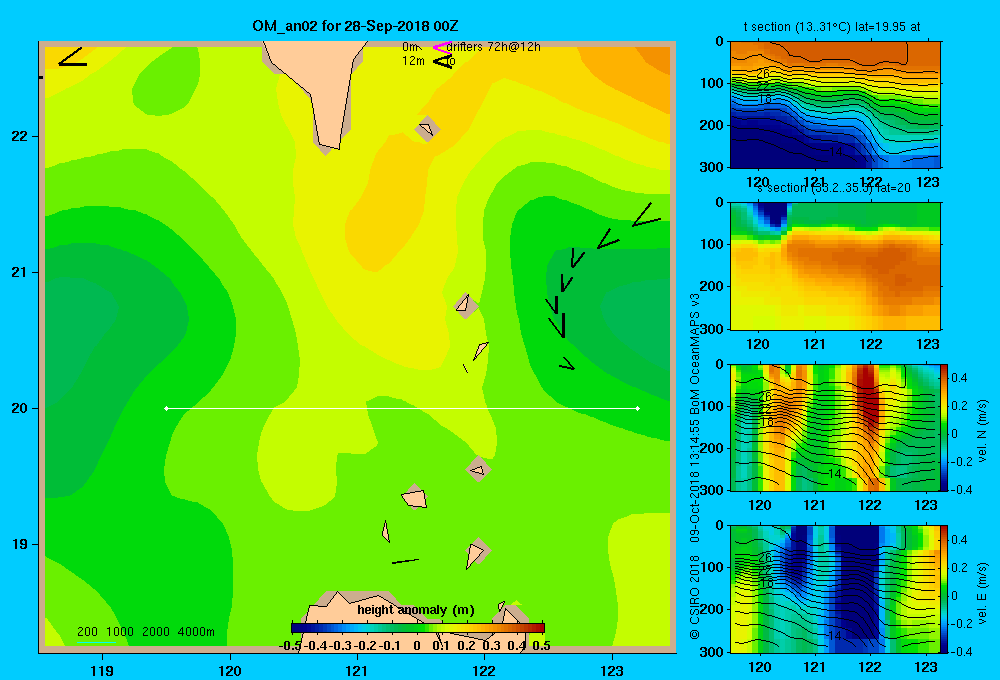Click the right endpoint of the white section line

(638, 408)
